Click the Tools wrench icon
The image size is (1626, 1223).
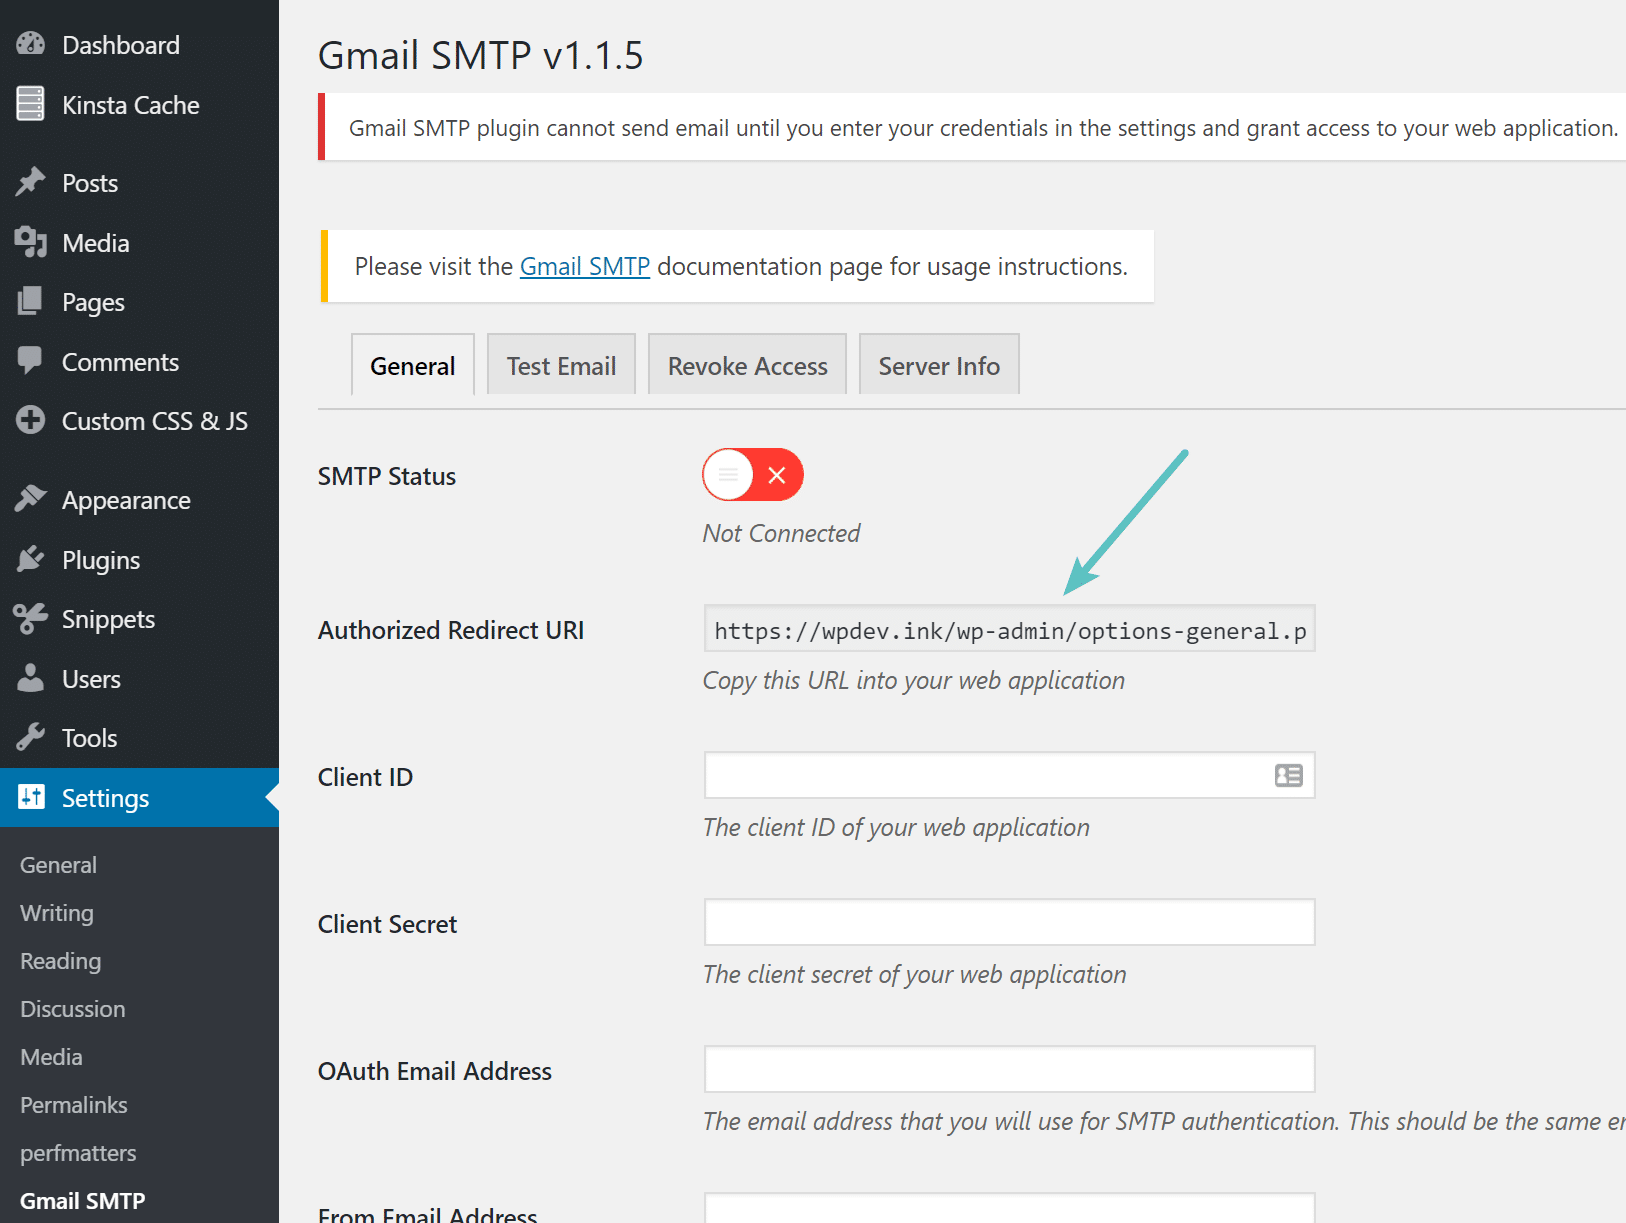[x=31, y=737]
